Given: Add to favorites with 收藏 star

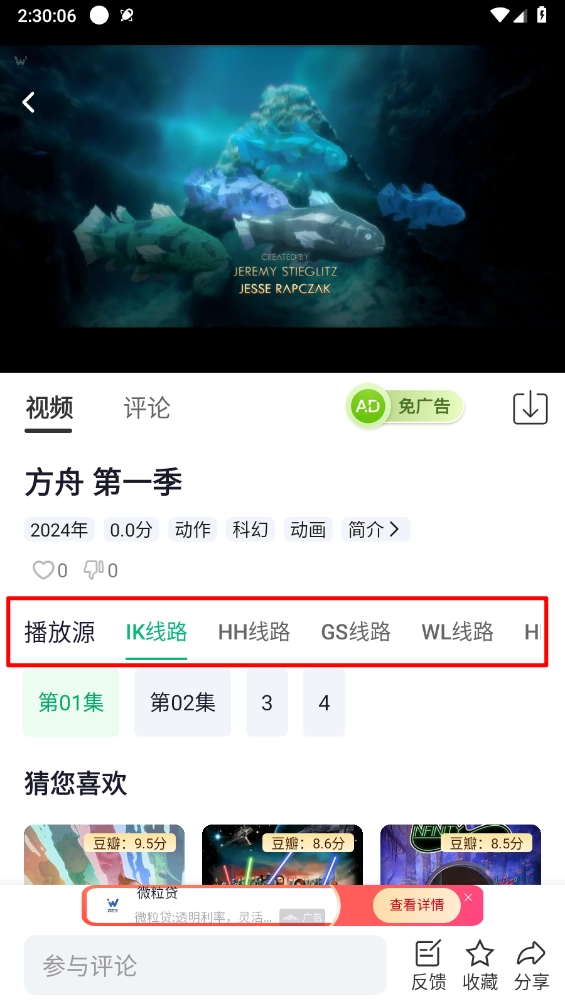Looking at the screenshot, I should pos(480,954).
